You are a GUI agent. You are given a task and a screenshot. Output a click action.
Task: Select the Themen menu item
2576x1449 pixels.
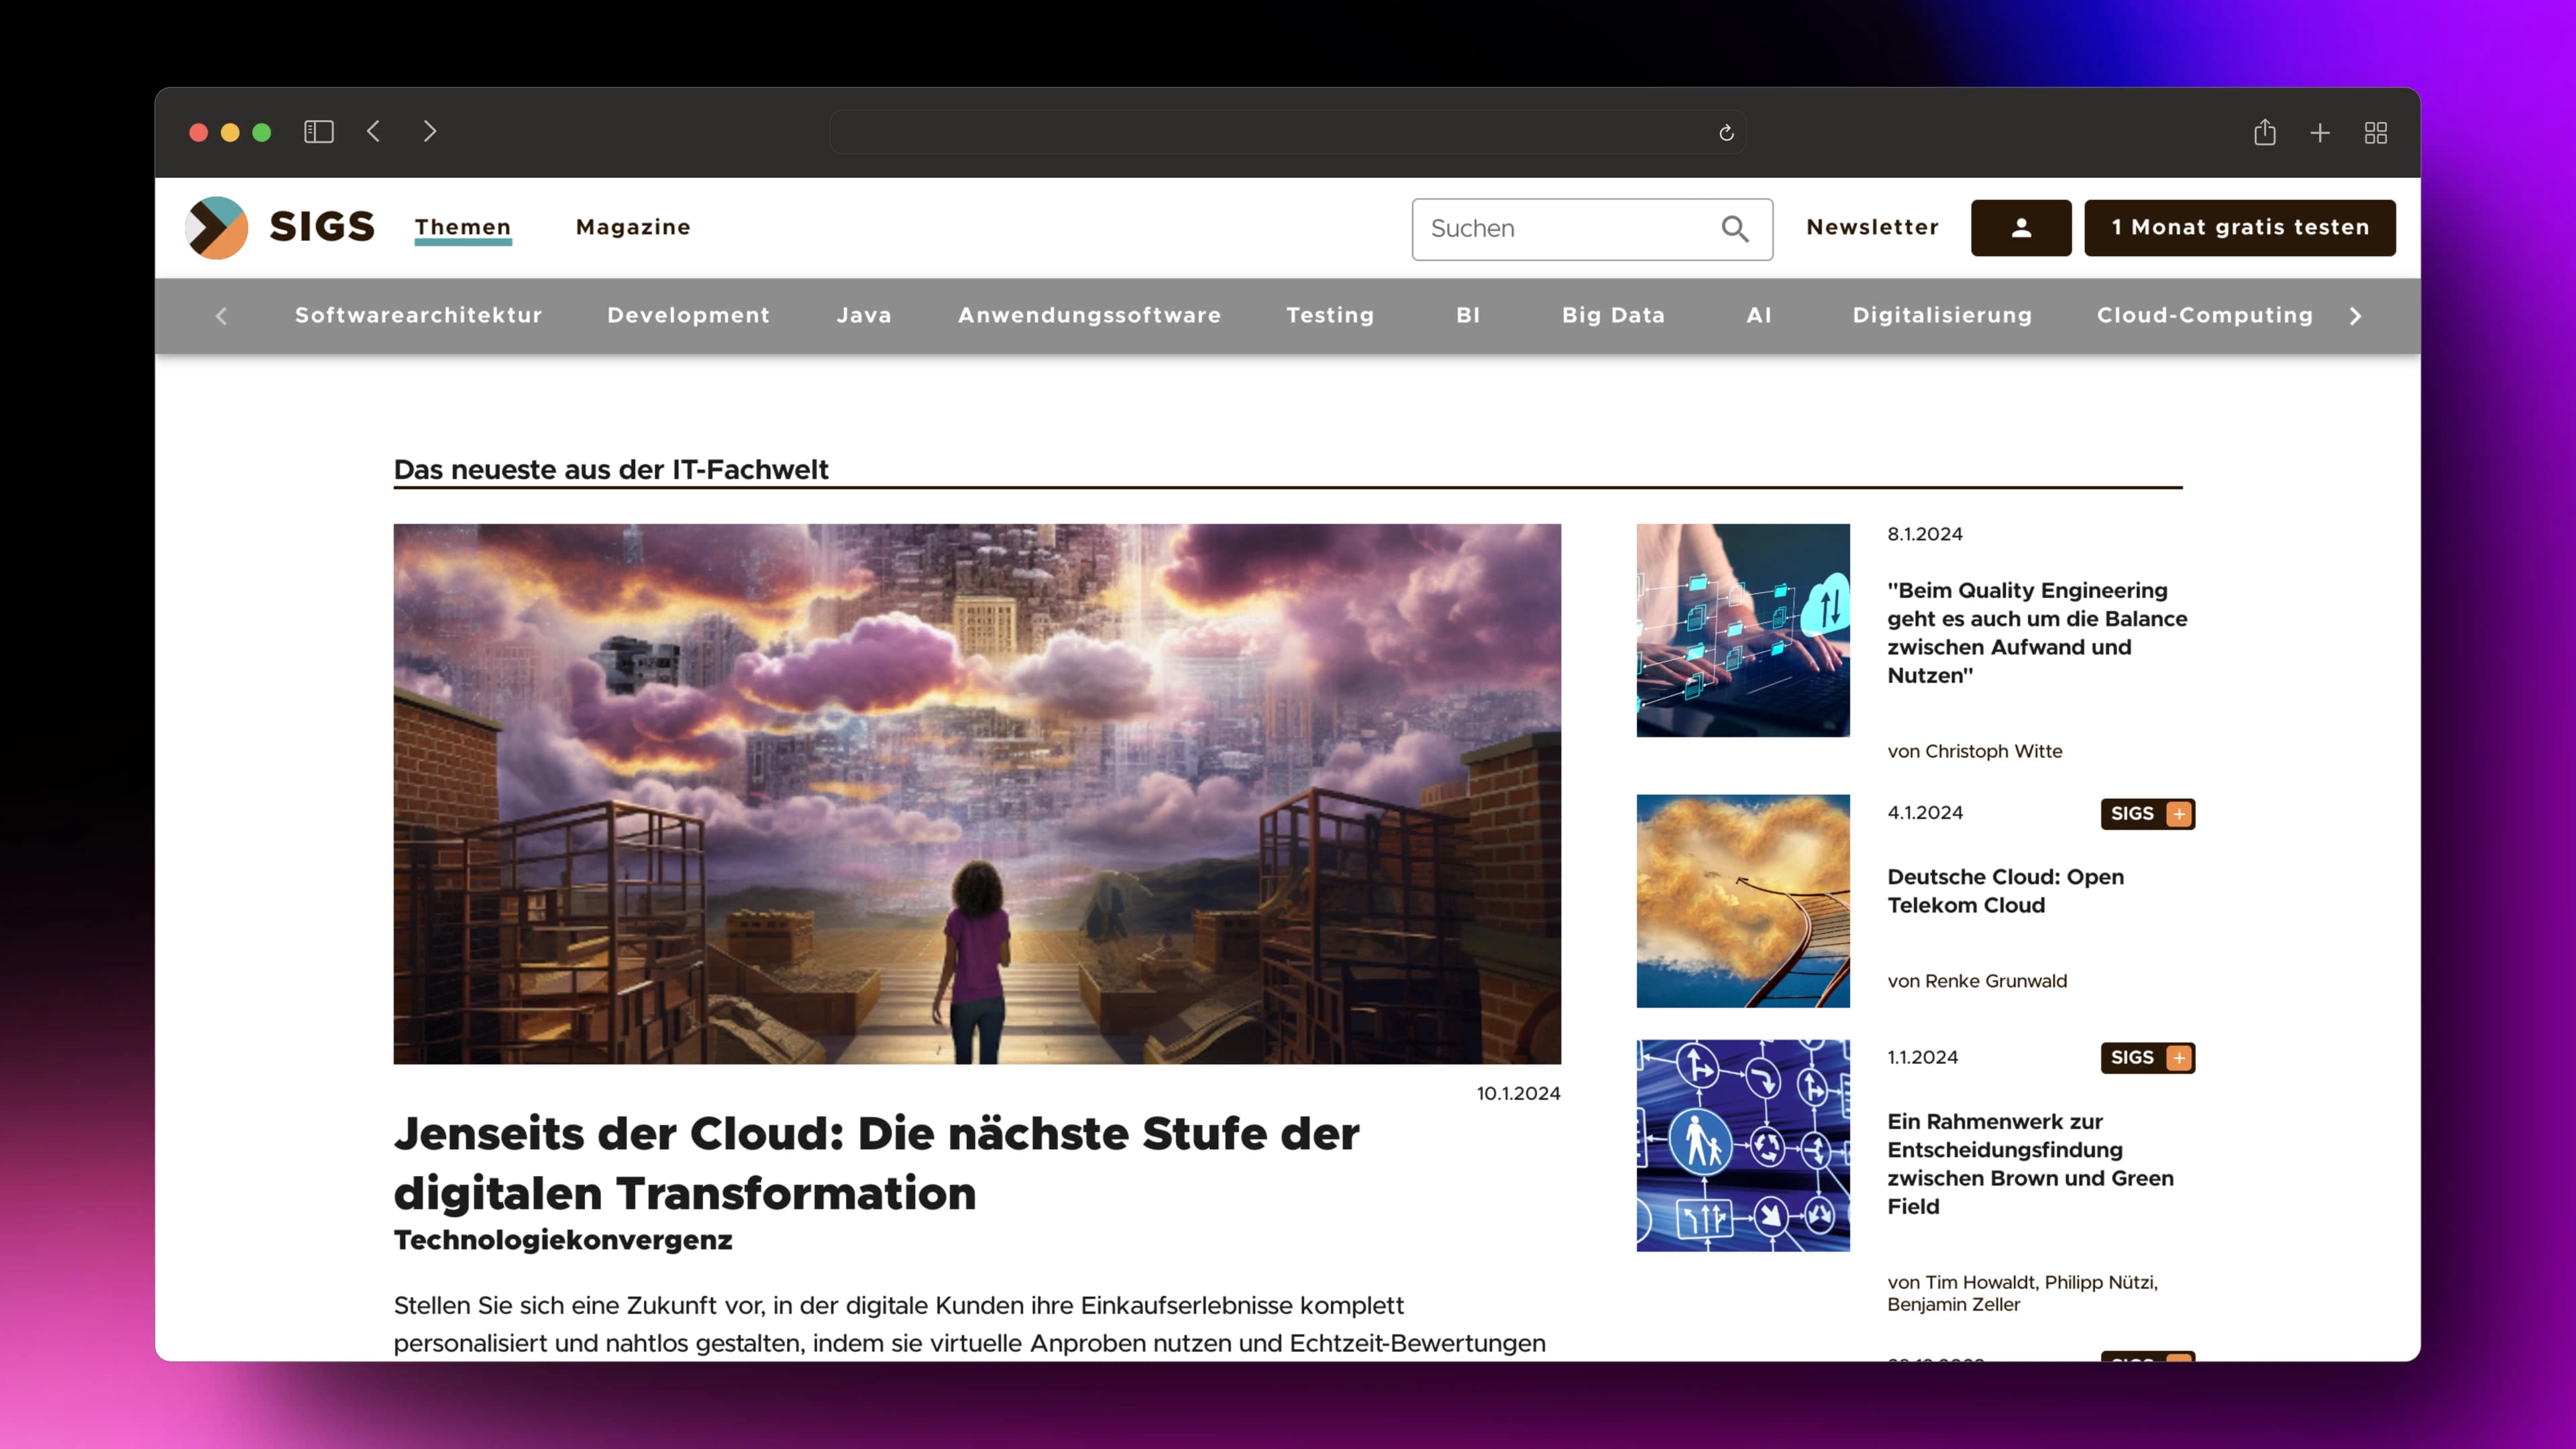coord(463,227)
